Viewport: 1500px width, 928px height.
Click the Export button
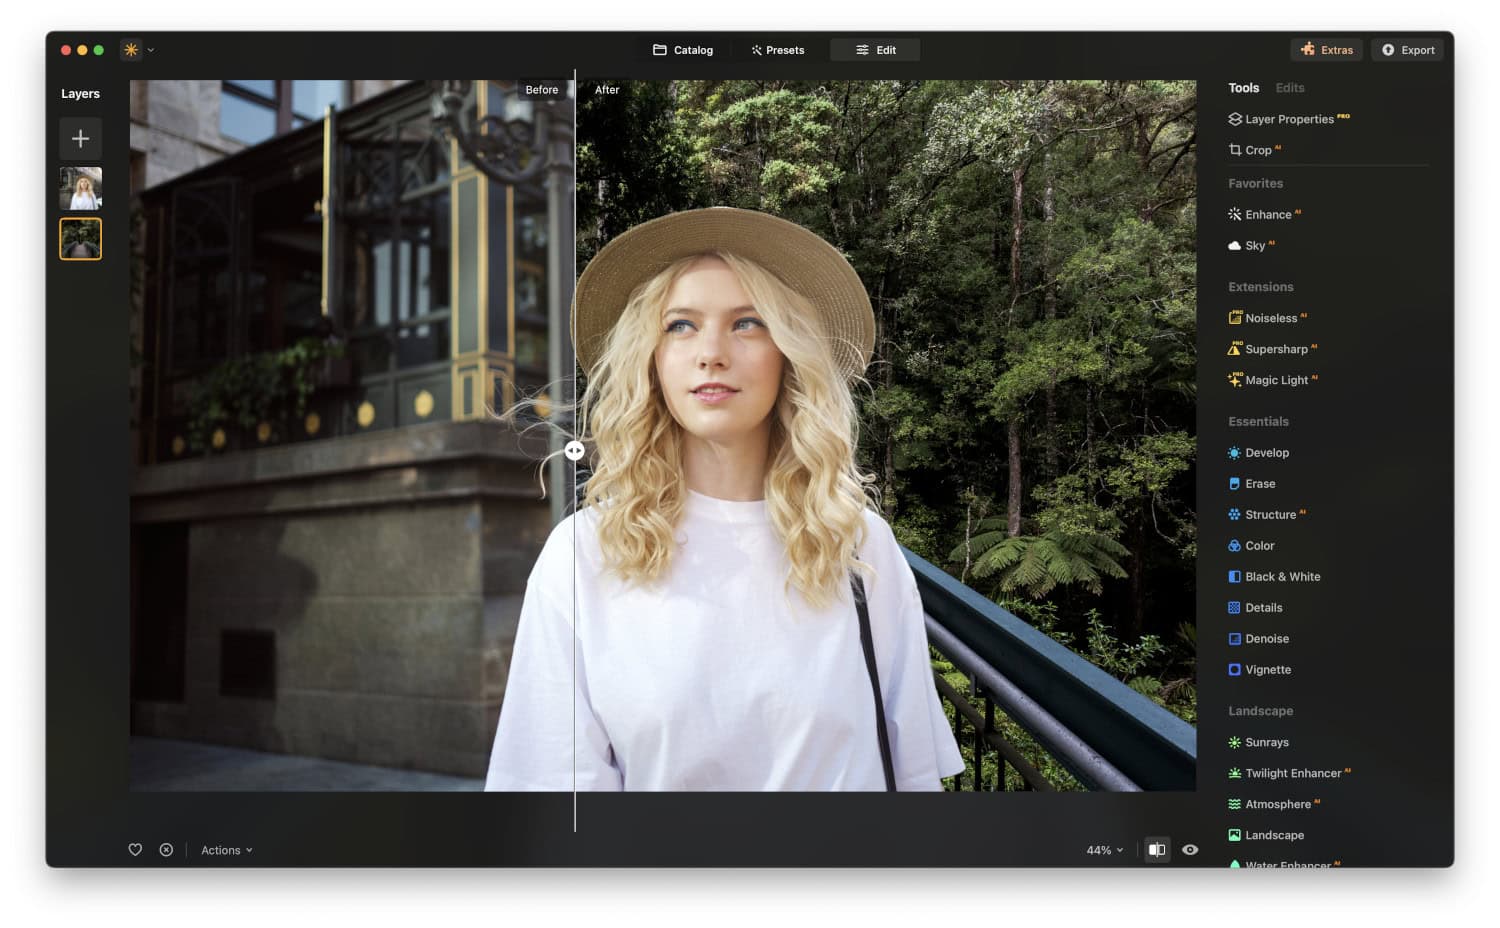tap(1407, 49)
